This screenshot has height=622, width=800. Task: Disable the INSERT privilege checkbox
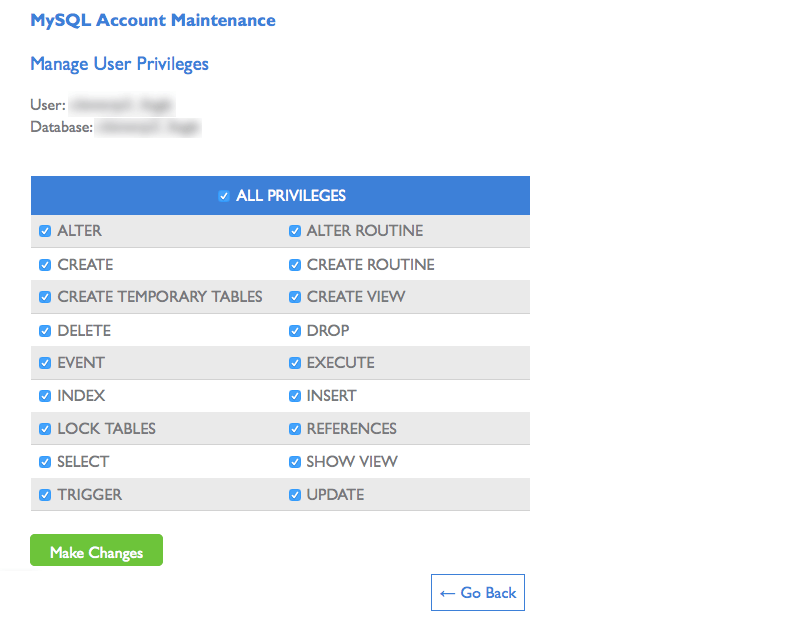pyautogui.click(x=295, y=396)
